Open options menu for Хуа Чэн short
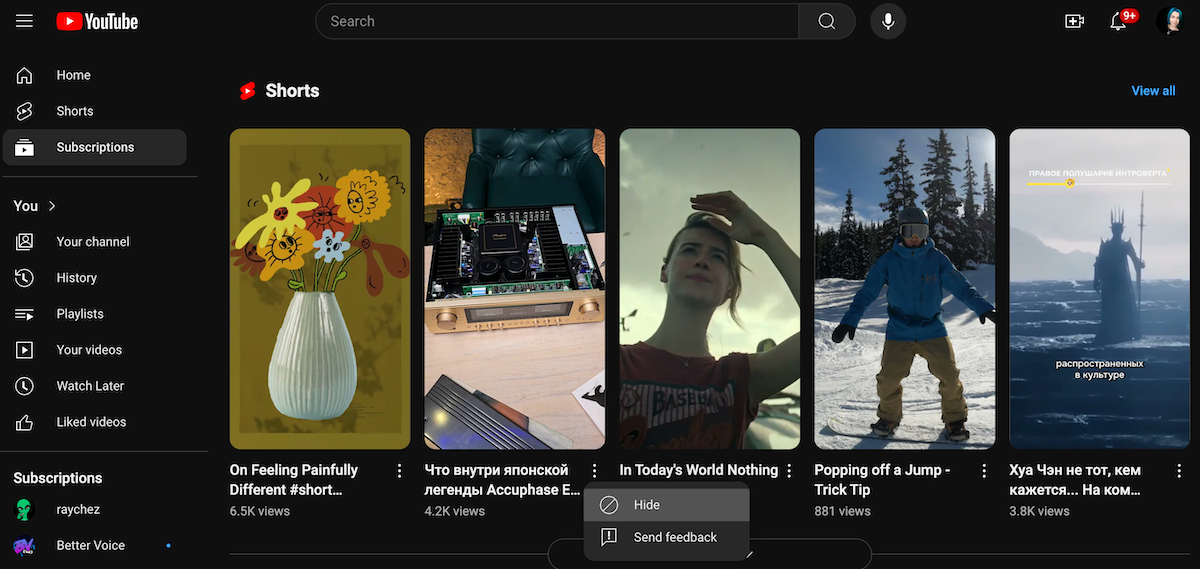The width and height of the screenshot is (1200, 569). [x=1179, y=471]
